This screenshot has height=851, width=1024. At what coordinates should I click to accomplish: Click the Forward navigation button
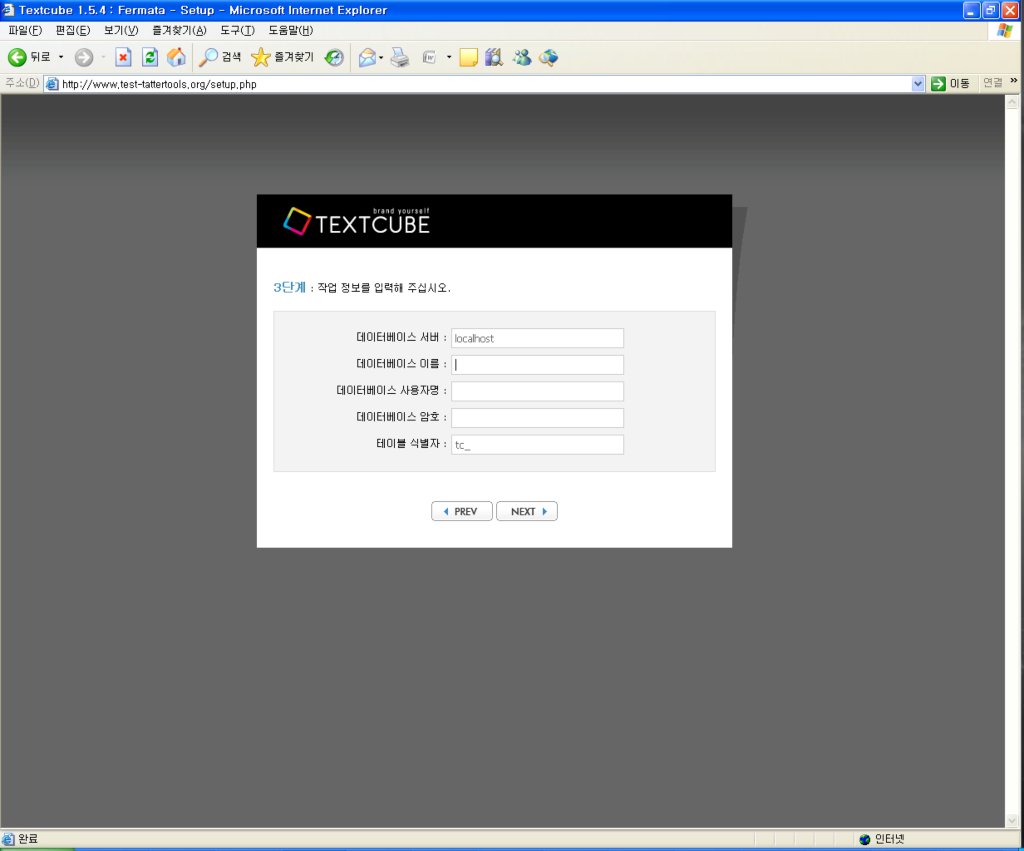pyautogui.click(x=84, y=57)
